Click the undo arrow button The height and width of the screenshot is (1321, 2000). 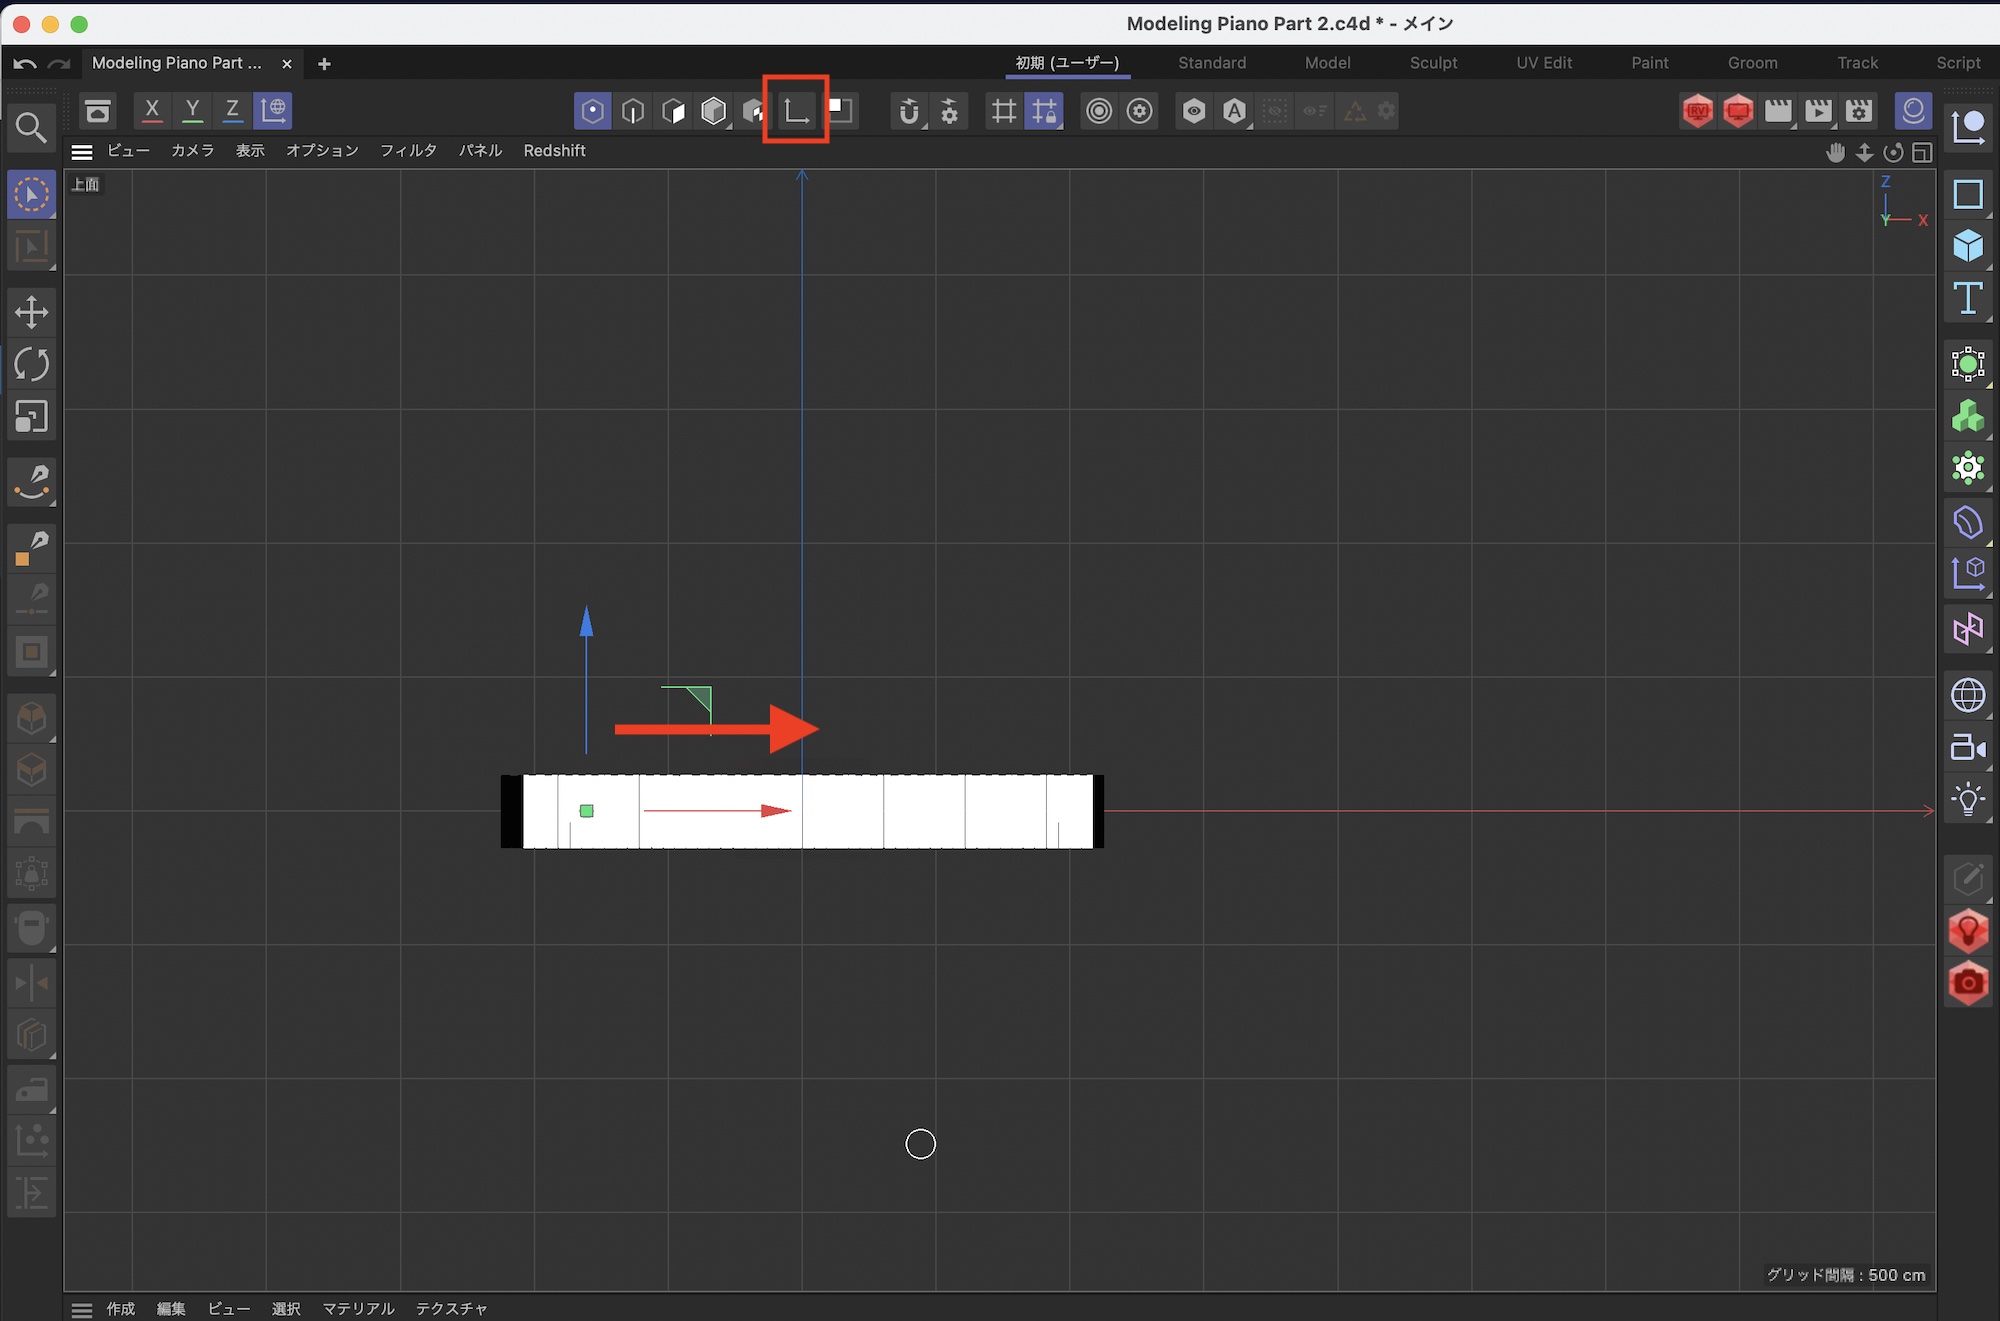(x=24, y=64)
